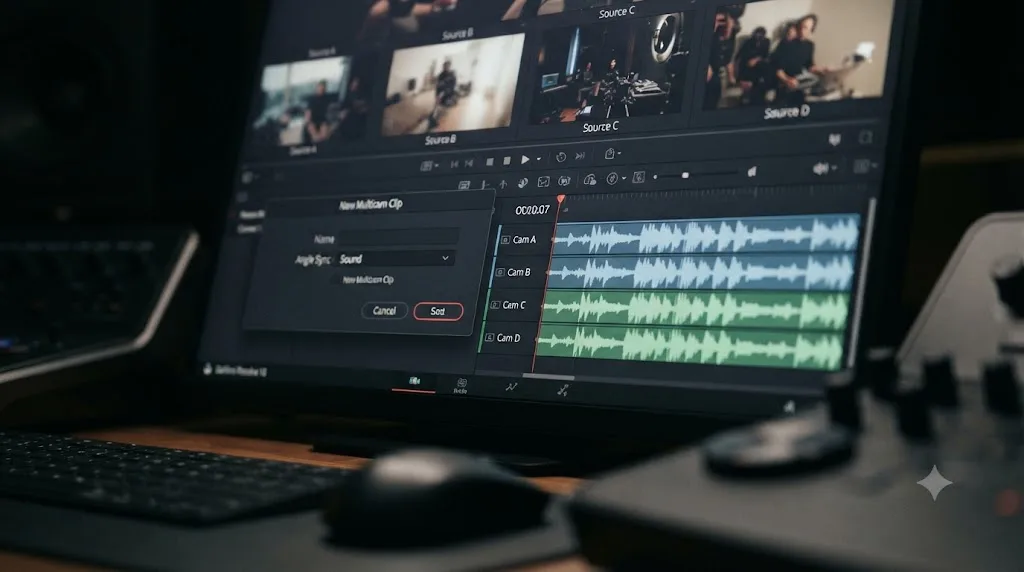Viewport: 1024px width, 572px height.
Task: Open the viewer layout dropdown left of the transport
Action: [429, 166]
